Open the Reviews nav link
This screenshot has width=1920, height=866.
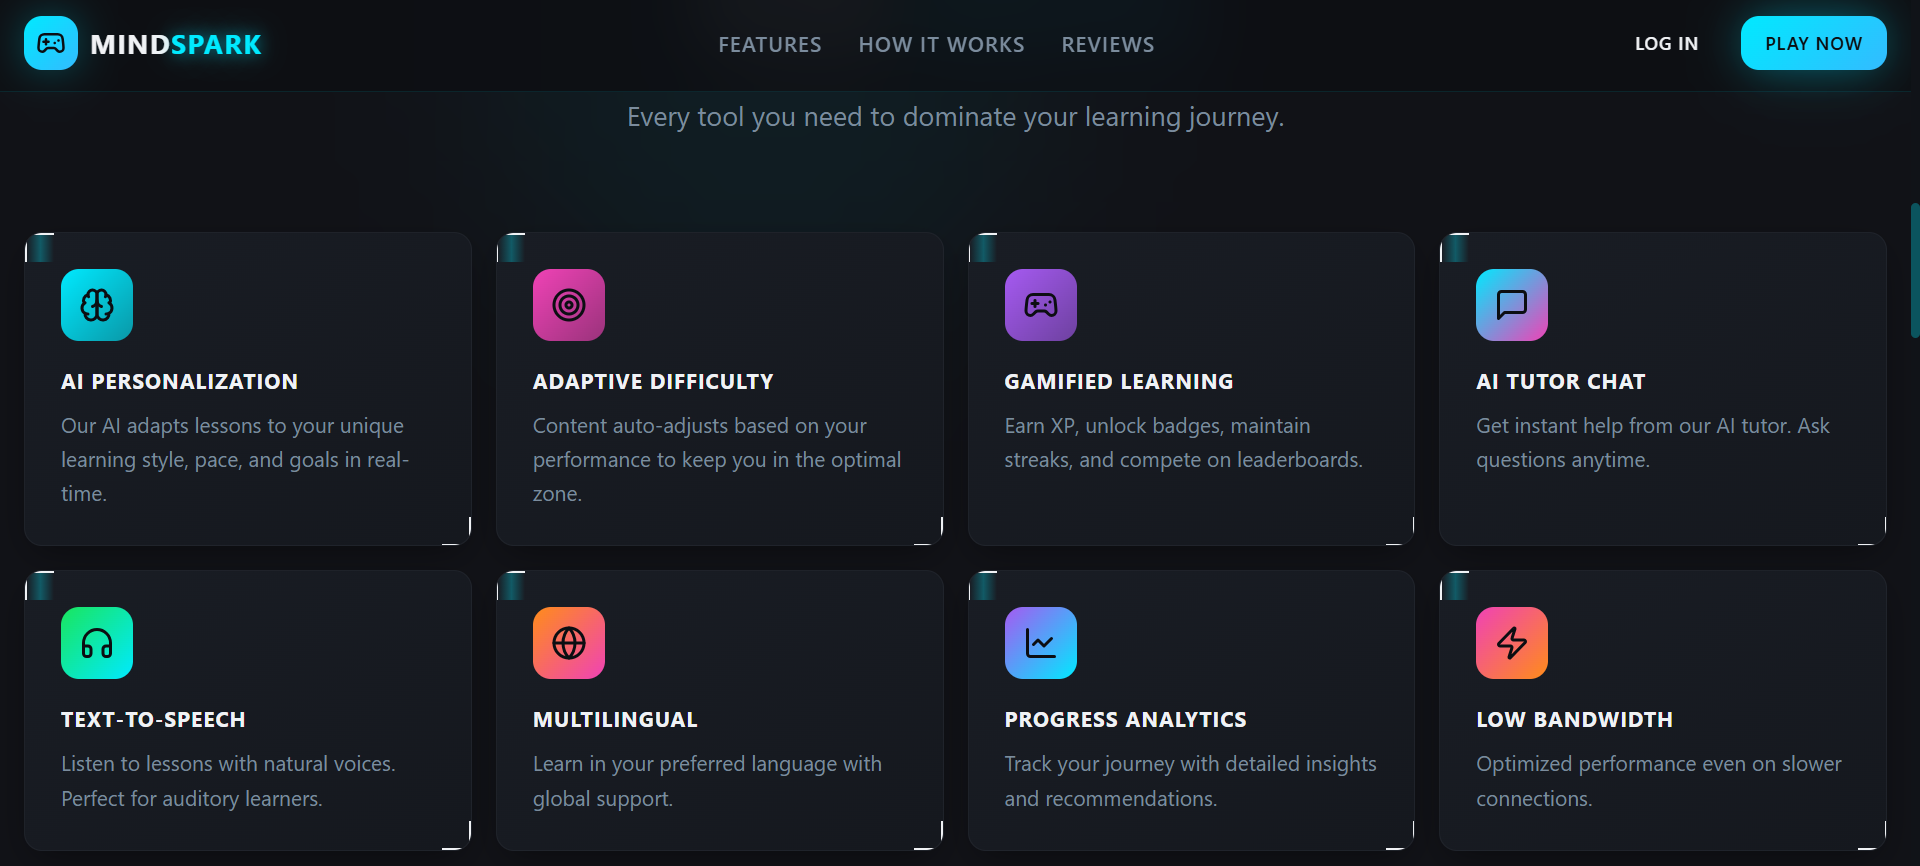pos(1108,44)
